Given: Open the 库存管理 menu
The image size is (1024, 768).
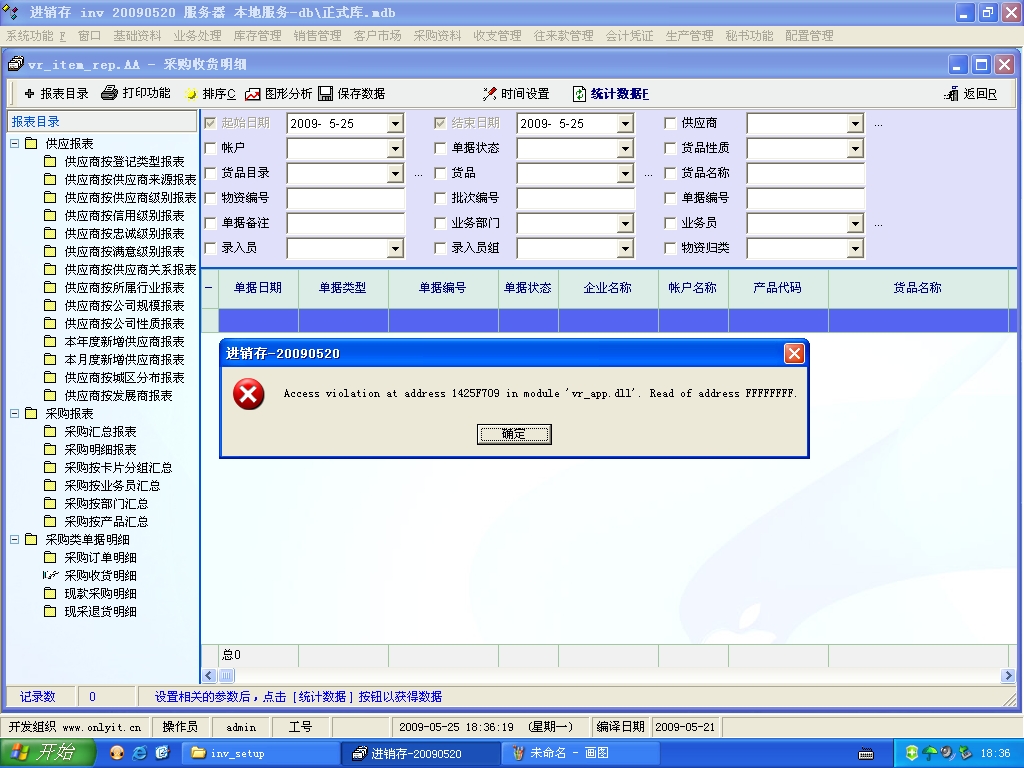Looking at the screenshot, I should pyautogui.click(x=257, y=36).
